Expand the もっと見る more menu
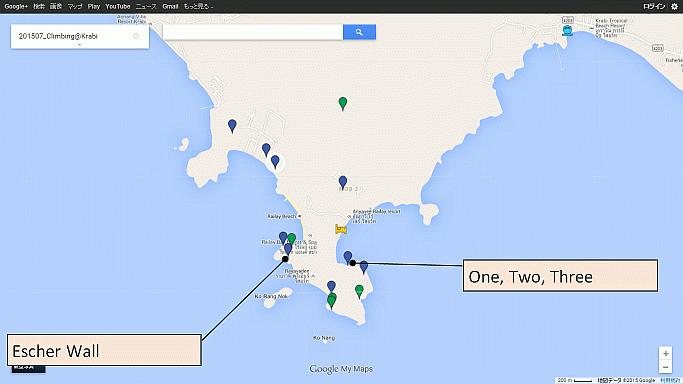This screenshot has height=384, width=683. pos(198,7)
